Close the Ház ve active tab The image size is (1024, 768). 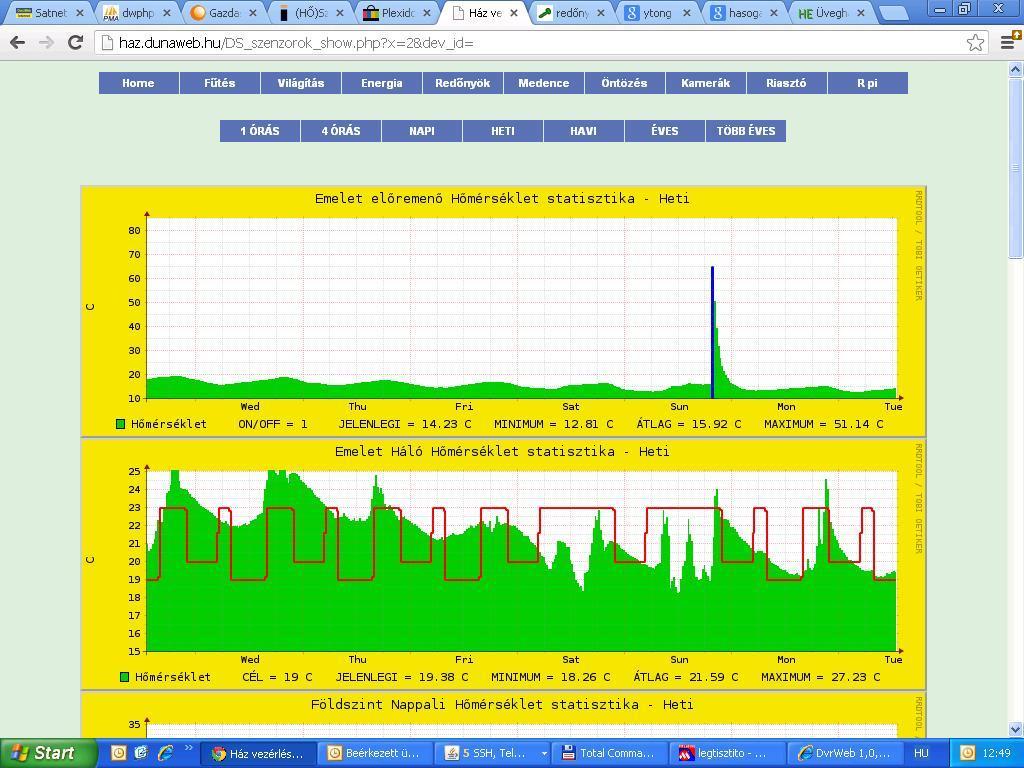click(514, 13)
